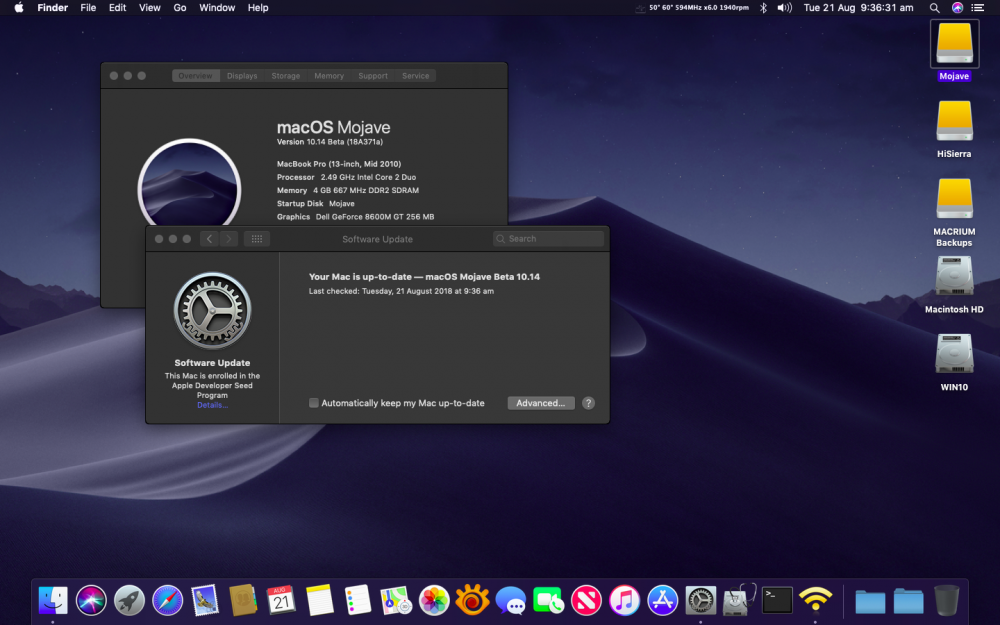The height and width of the screenshot is (625, 1000).
Task: Open the volume control in menu bar
Action: (x=784, y=8)
